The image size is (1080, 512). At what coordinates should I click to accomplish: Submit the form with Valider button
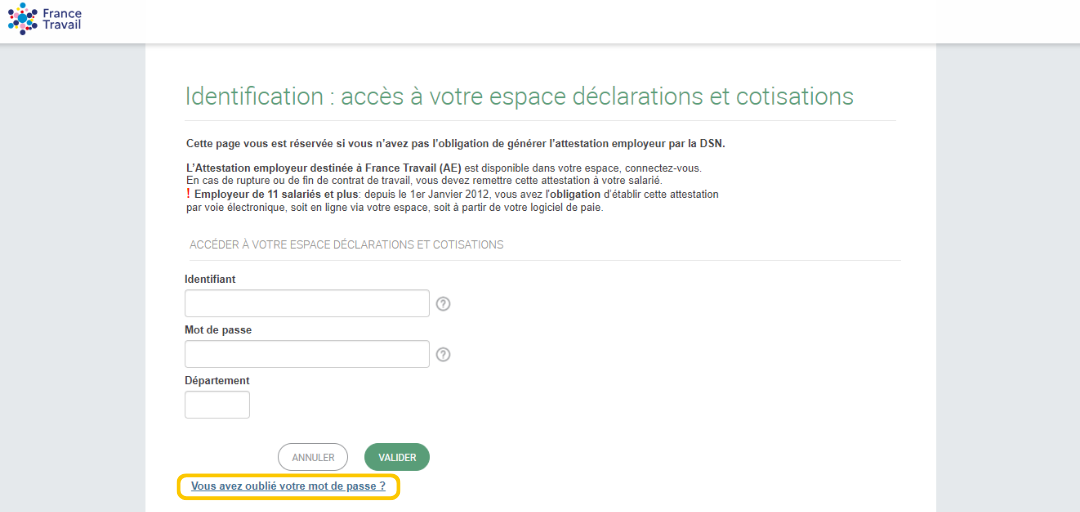[397, 458]
